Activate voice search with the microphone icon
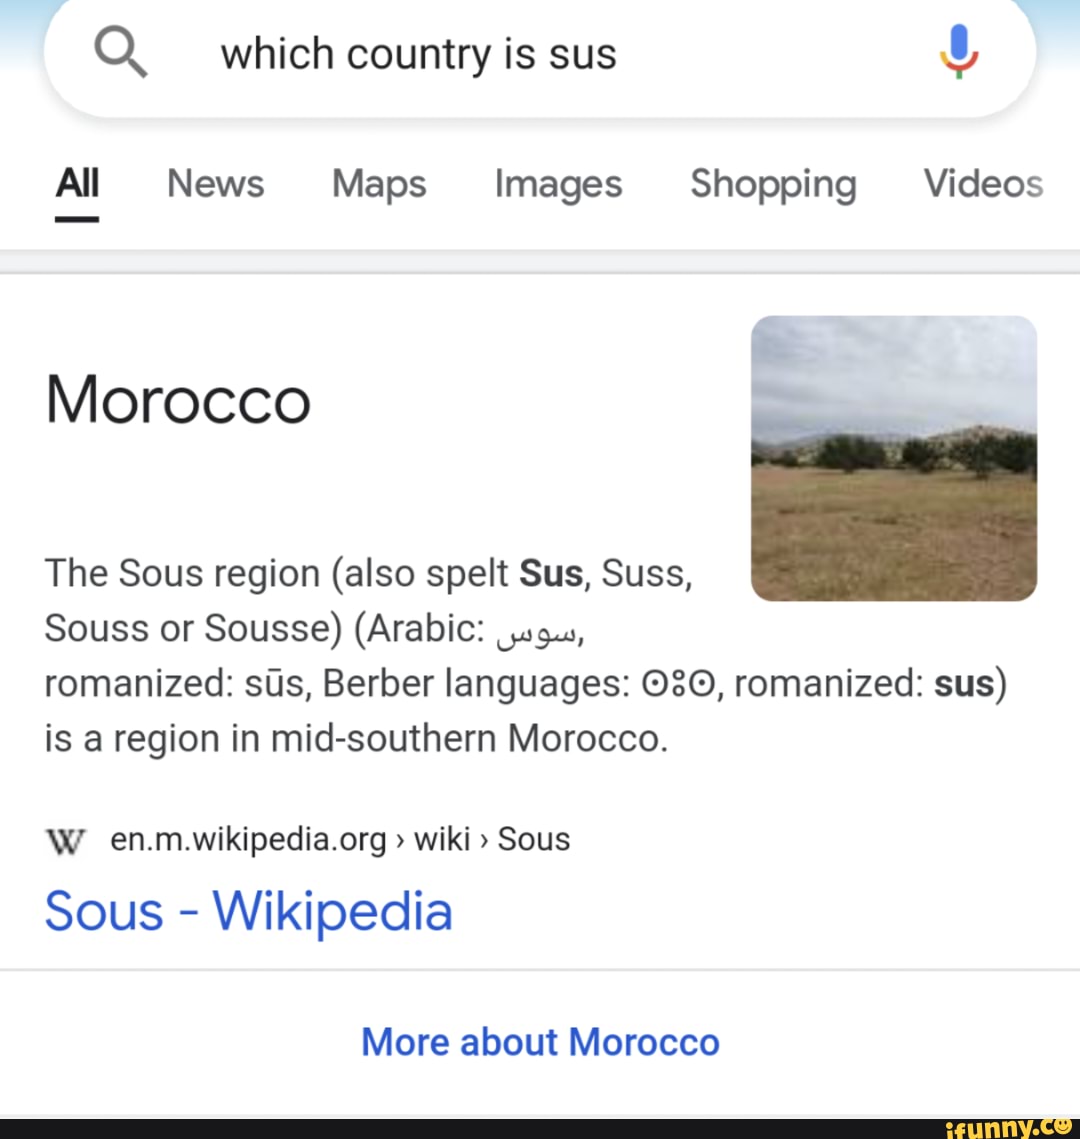The width and height of the screenshot is (1080, 1139). 959,53
